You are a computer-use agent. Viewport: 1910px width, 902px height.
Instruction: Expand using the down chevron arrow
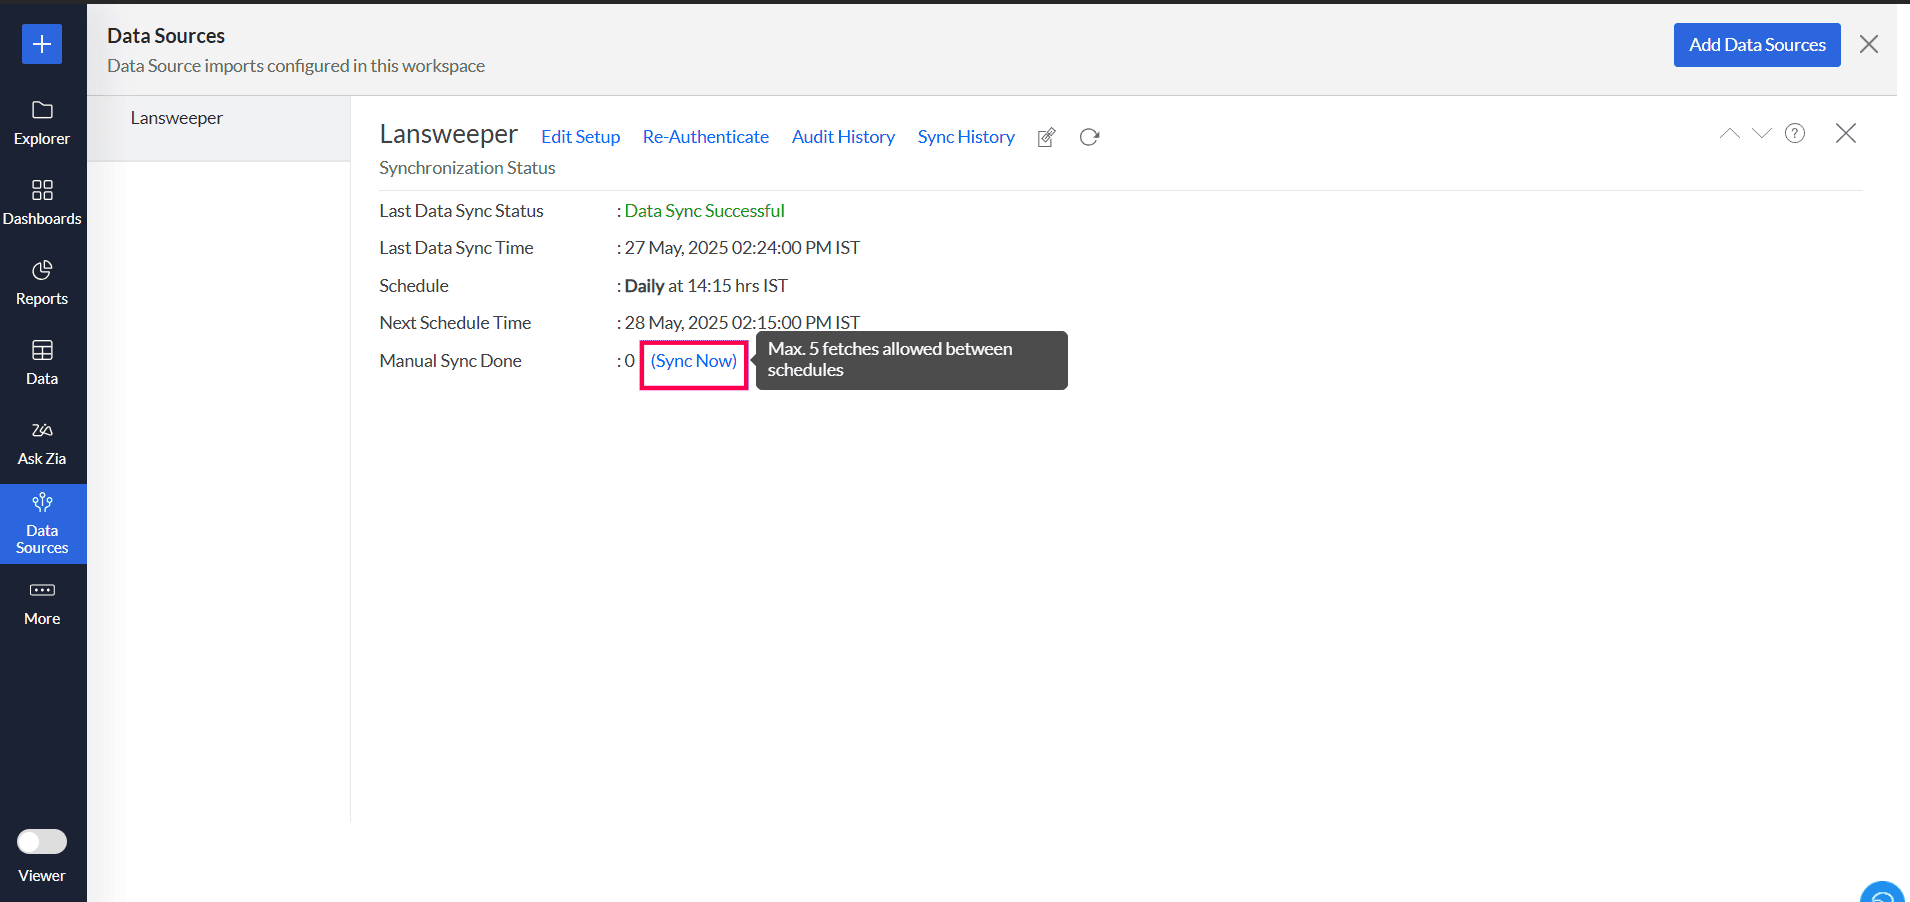click(1762, 134)
